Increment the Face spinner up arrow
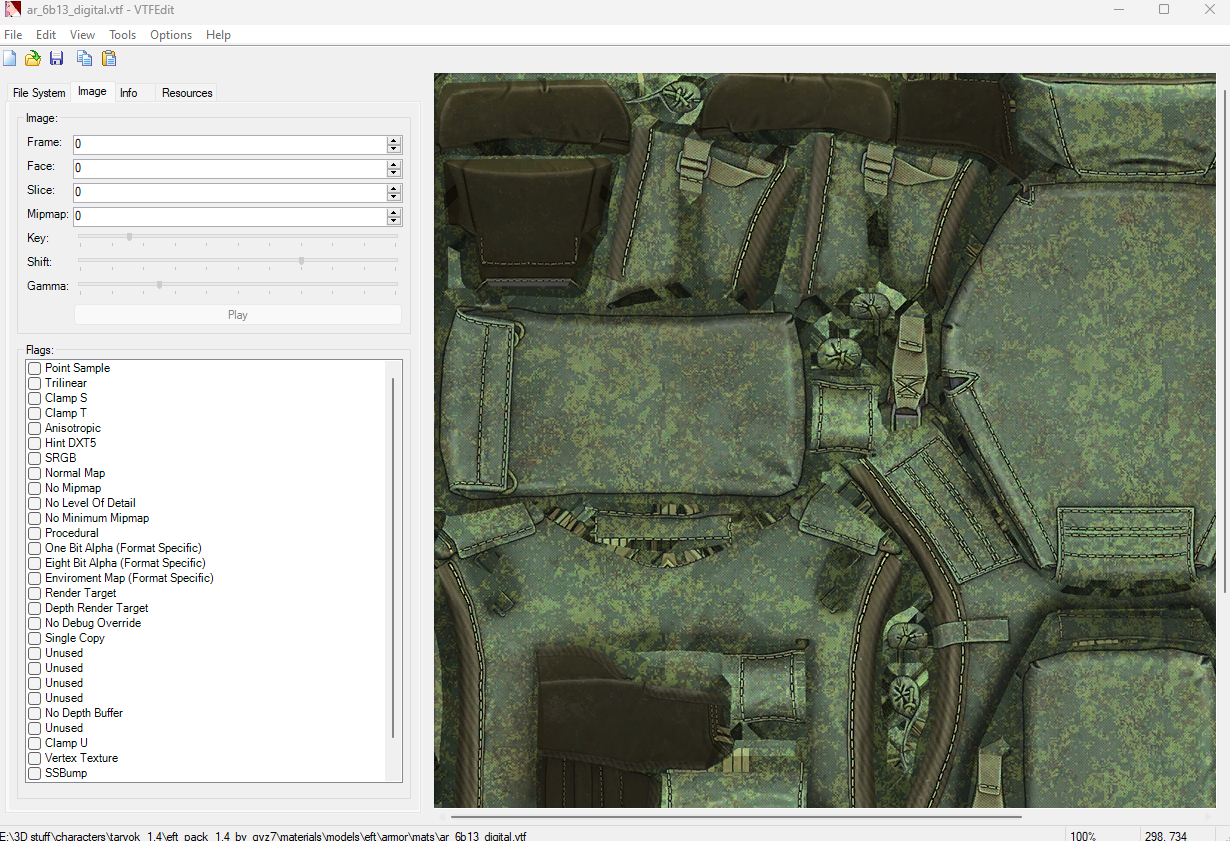The height and width of the screenshot is (841, 1230). pyautogui.click(x=394, y=165)
